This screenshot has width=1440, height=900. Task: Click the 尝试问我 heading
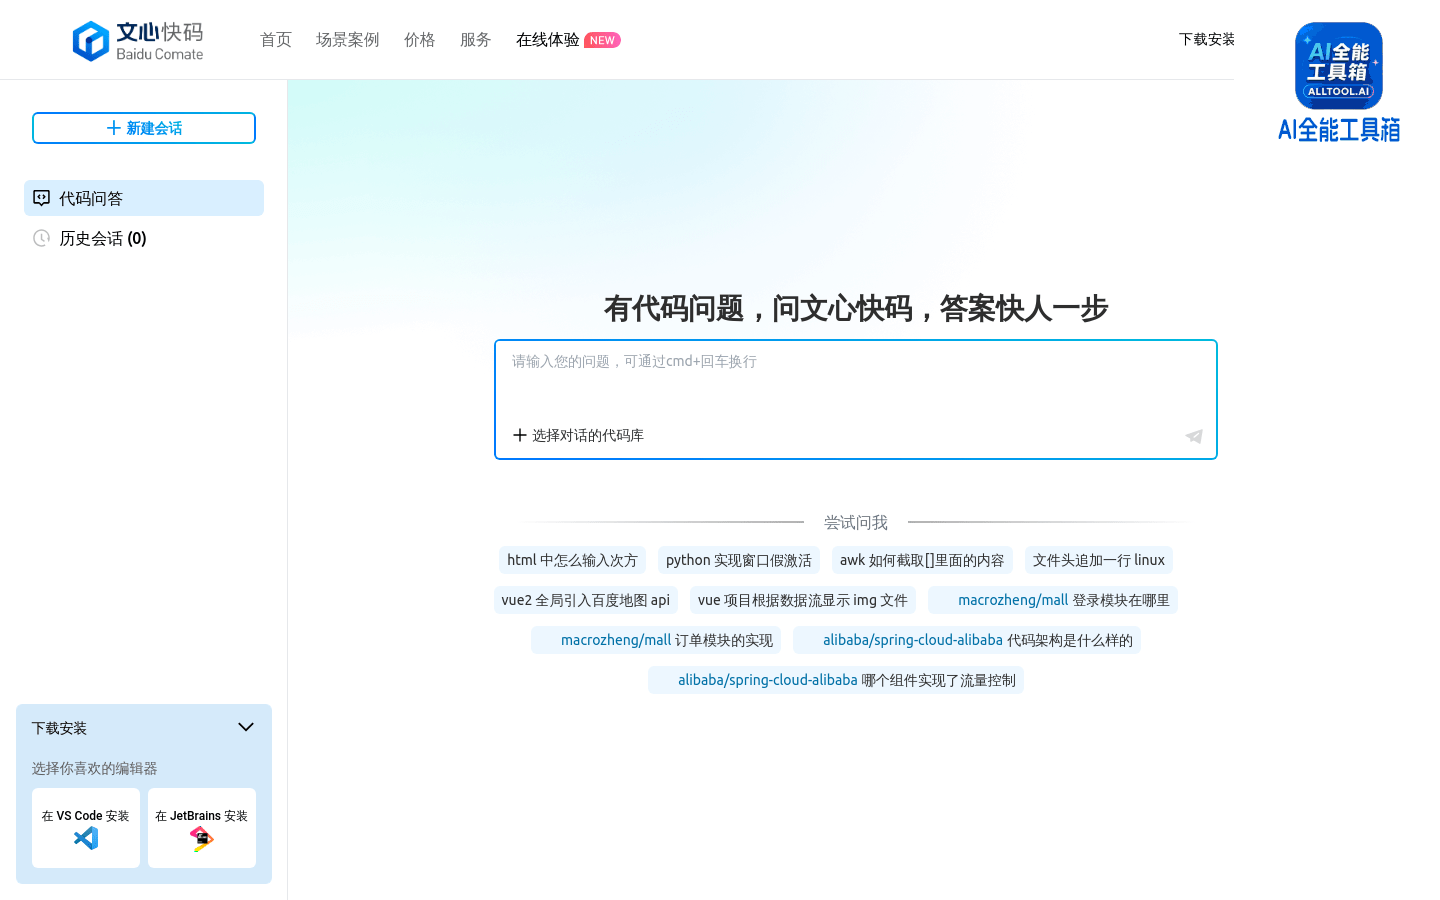click(856, 522)
